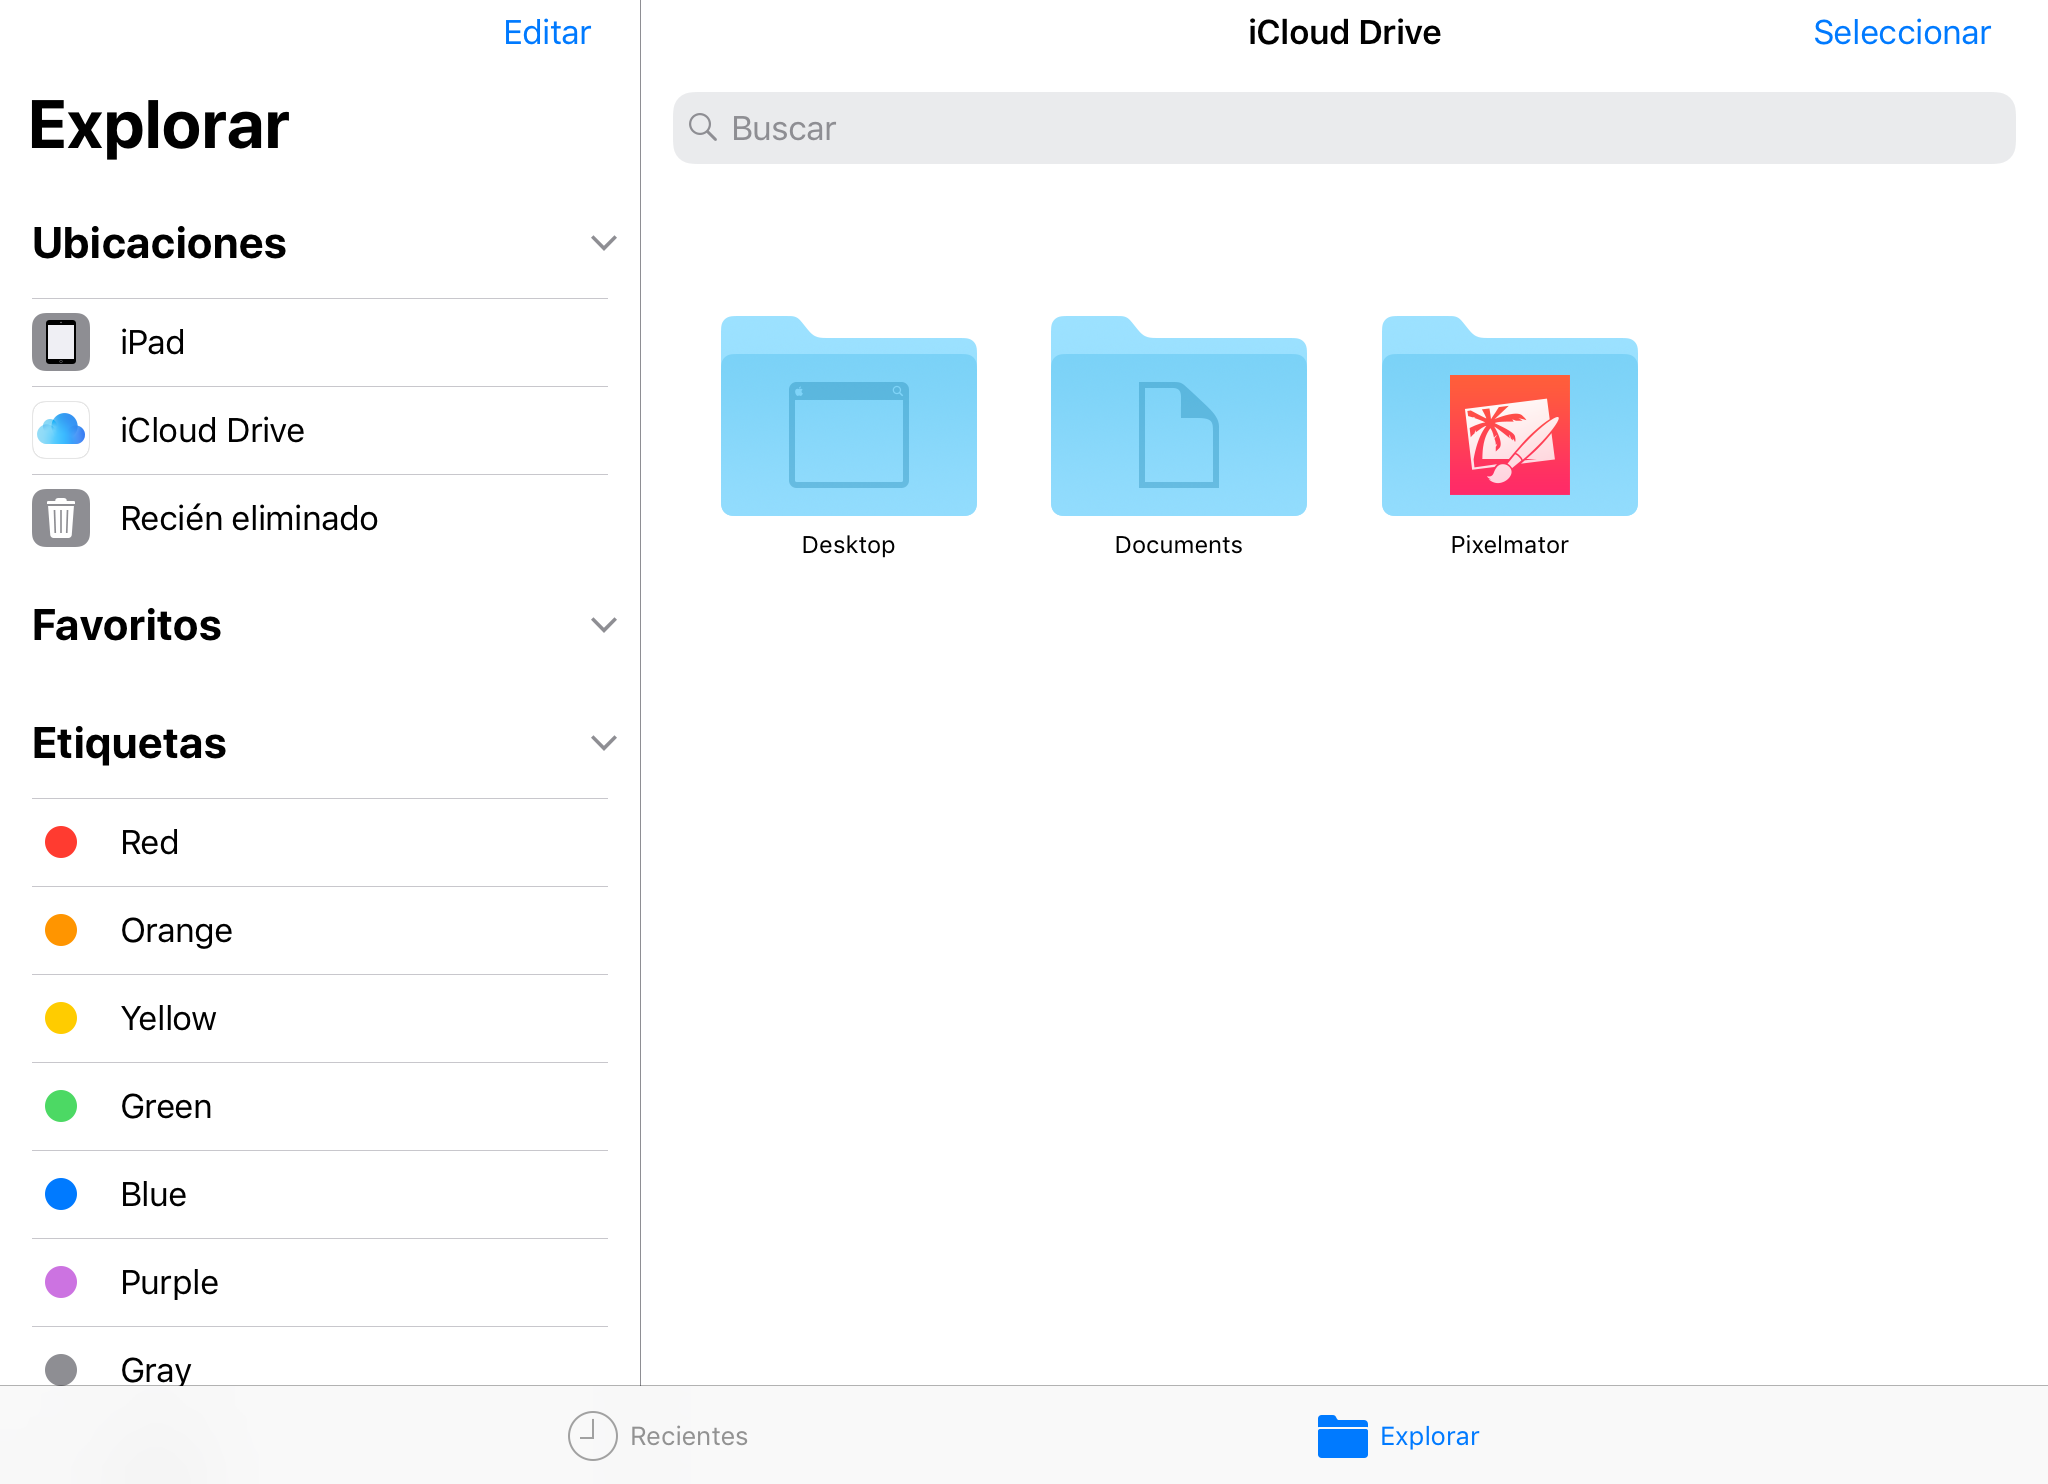This screenshot has width=2048, height=1484.
Task: Click the Yellow tag label
Action: coord(168,1018)
